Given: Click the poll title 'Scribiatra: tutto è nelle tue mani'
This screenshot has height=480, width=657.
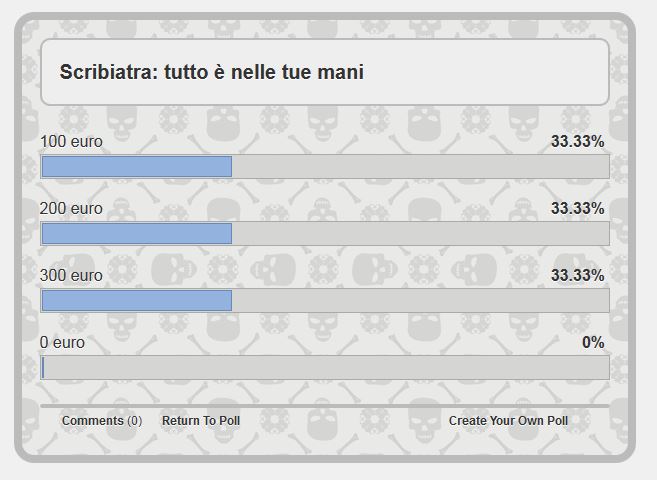Looking at the screenshot, I should (211, 72).
